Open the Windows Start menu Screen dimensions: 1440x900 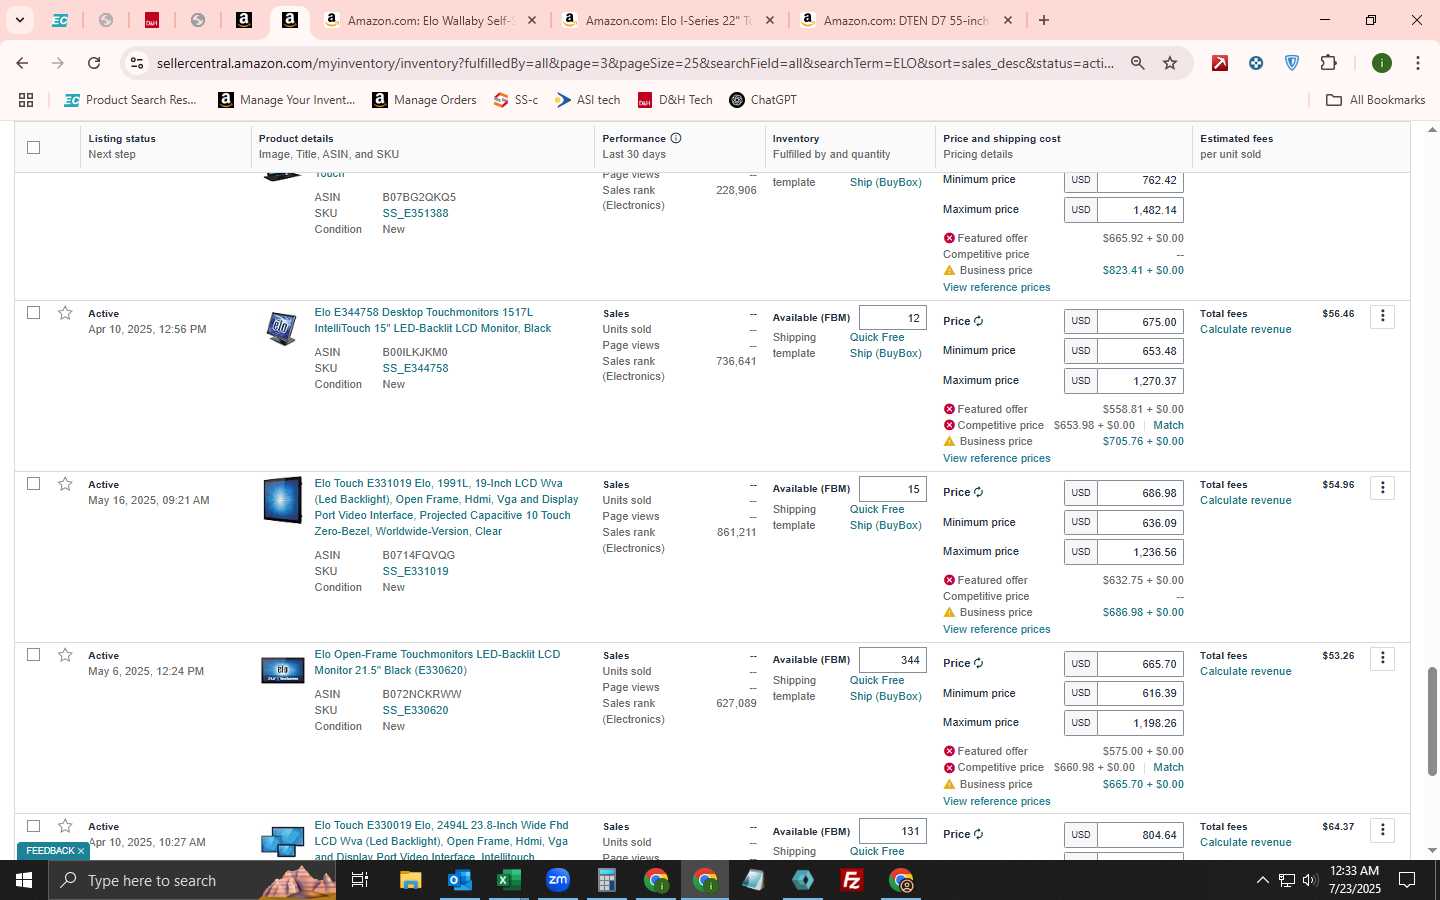[24, 880]
